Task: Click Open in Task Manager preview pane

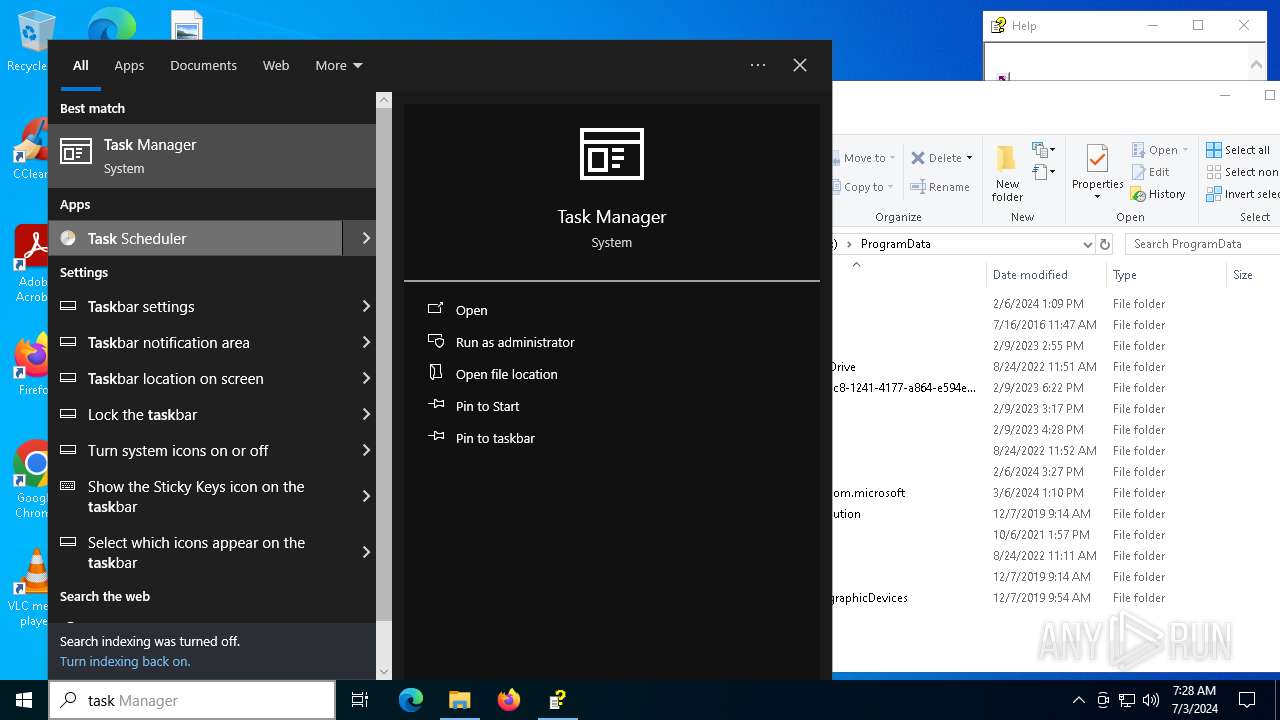Action: pos(471,310)
